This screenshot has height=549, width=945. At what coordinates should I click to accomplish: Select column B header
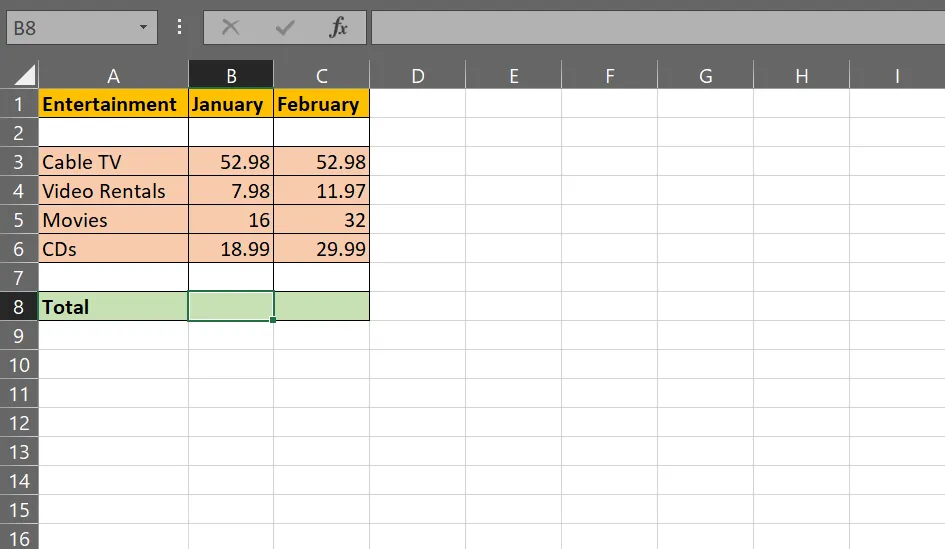(231, 75)
